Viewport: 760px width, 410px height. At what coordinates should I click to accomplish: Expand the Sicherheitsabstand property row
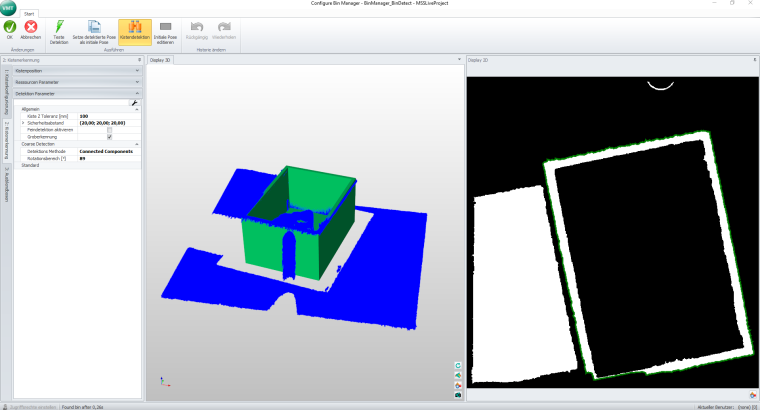pyautogui.click(x=22, y=123)
